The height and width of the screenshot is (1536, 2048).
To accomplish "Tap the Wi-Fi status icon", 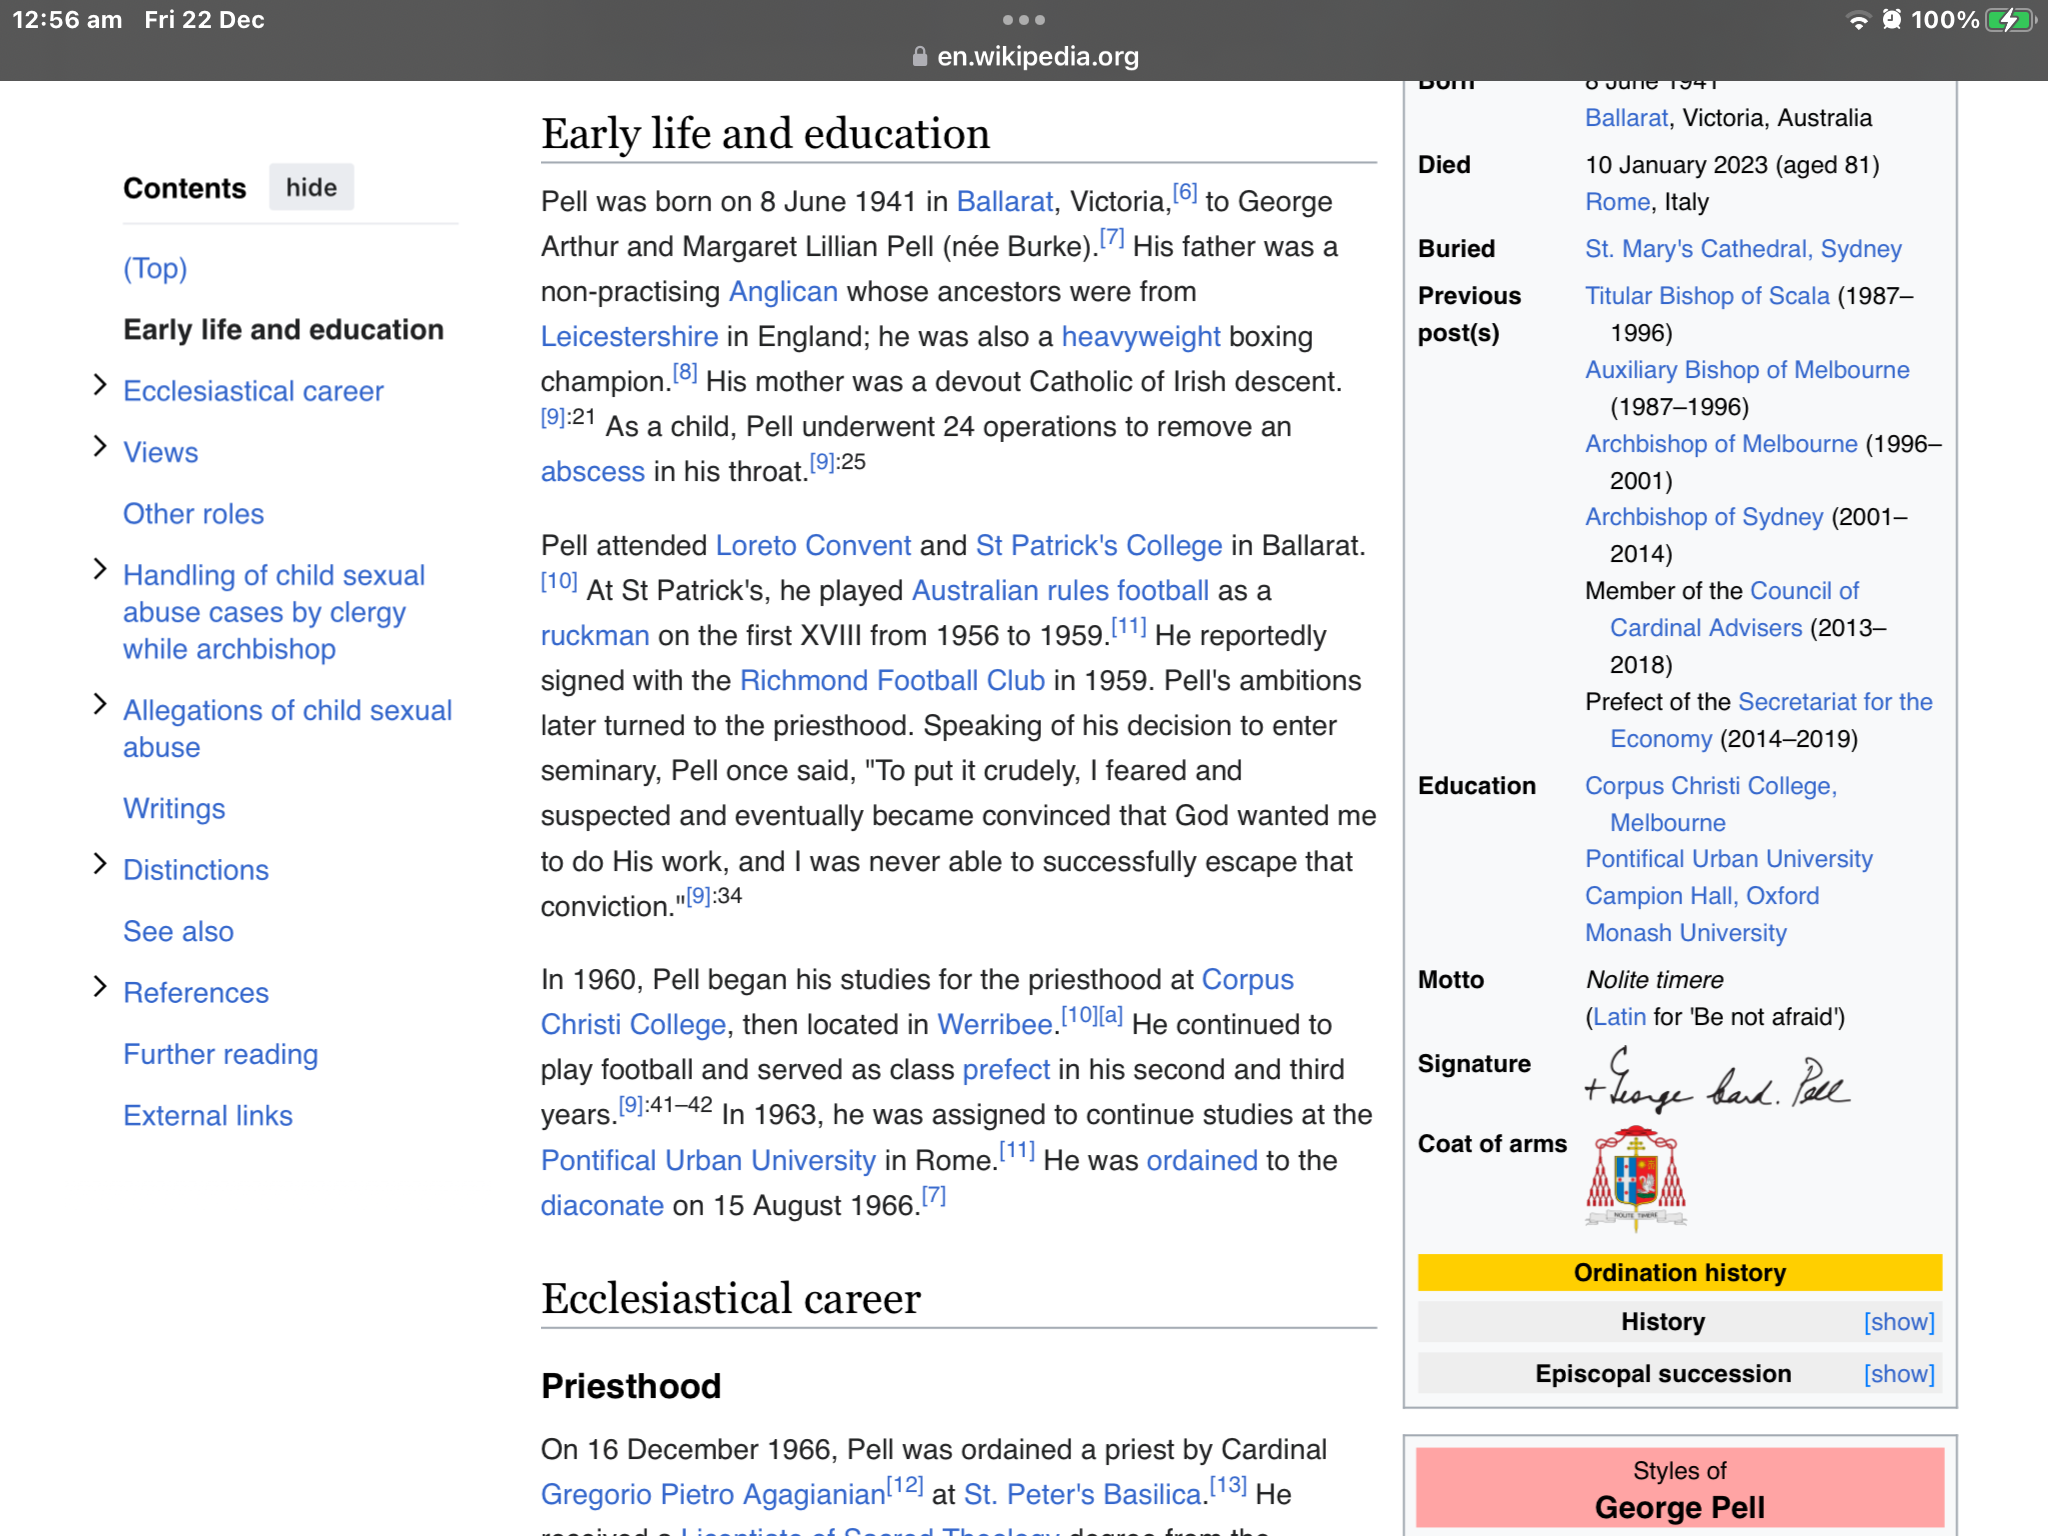I will [1857, 20].
